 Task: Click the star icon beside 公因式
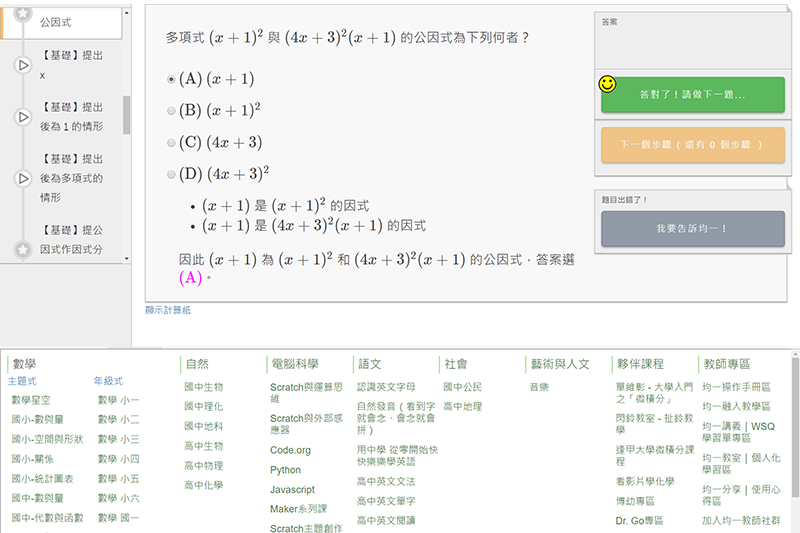[x=22, y=14]
